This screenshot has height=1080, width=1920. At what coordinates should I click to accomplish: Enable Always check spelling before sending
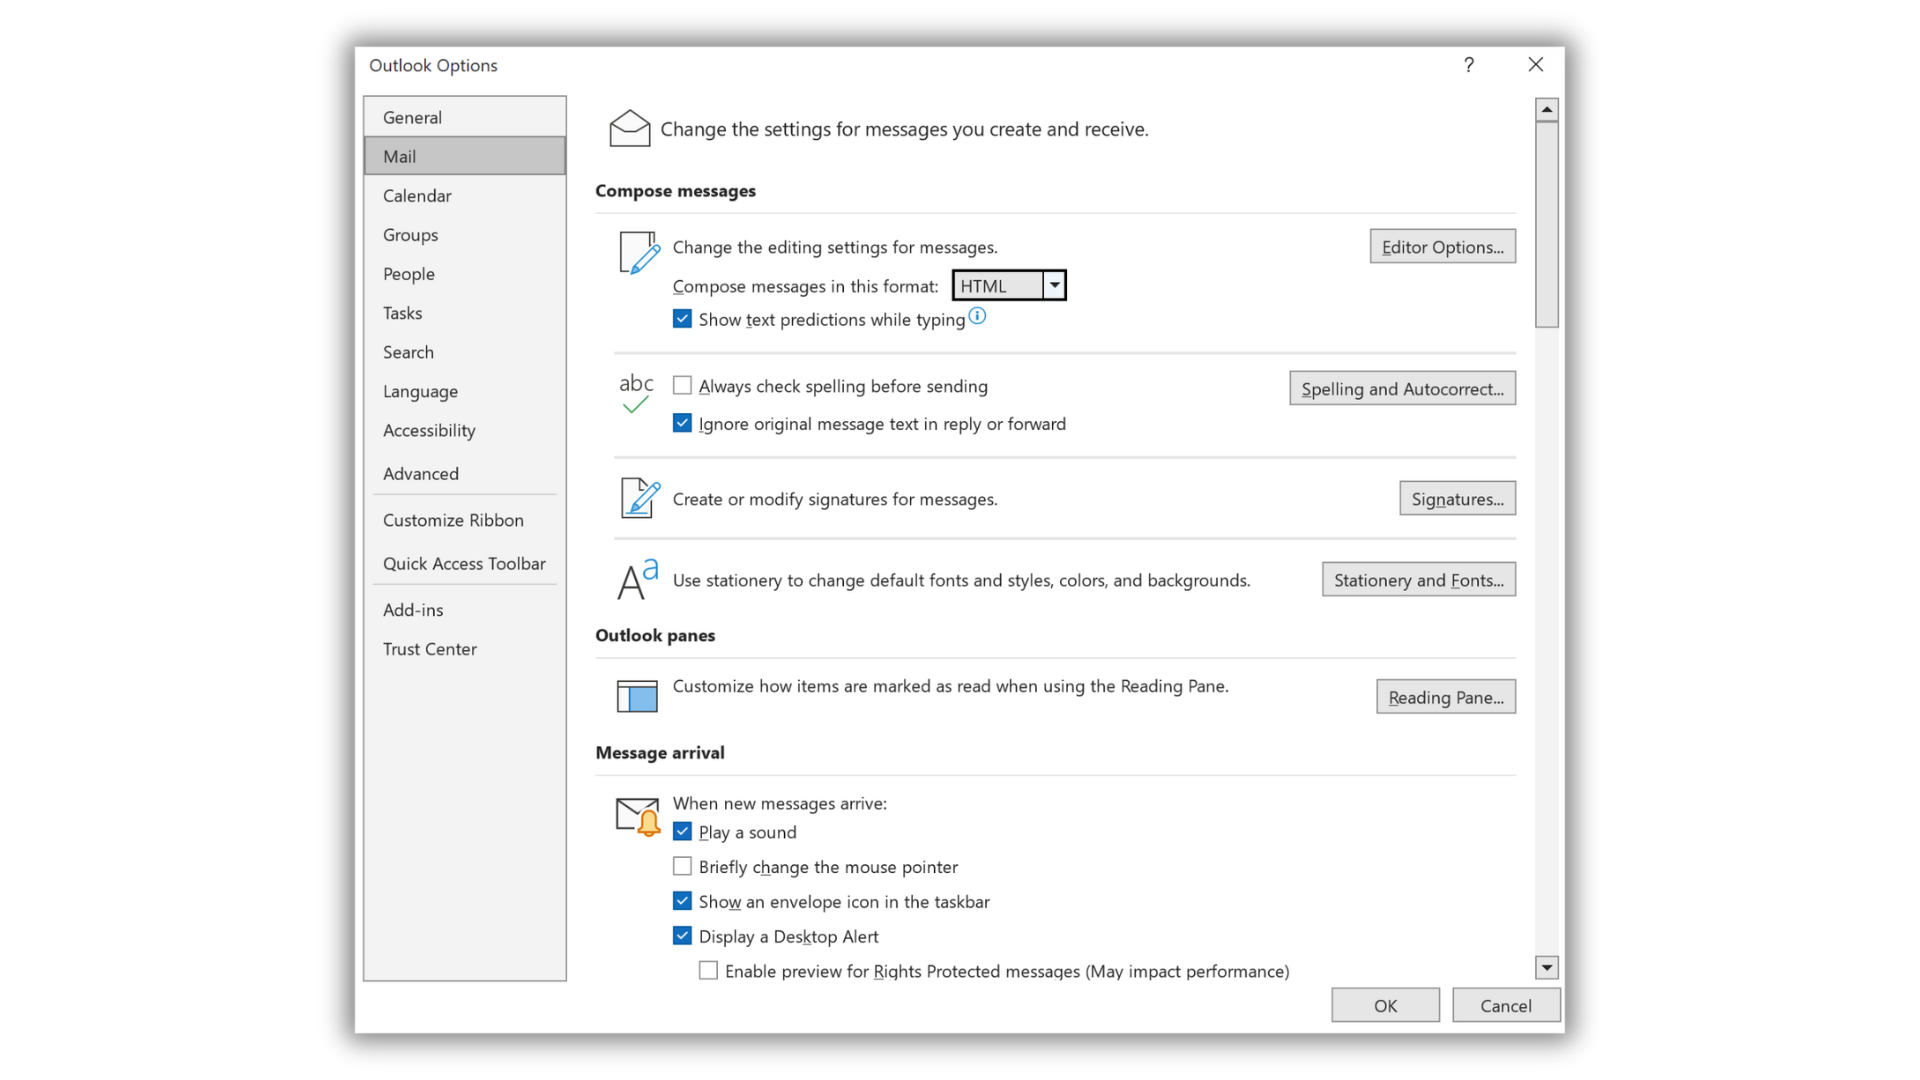pos(682,386)
